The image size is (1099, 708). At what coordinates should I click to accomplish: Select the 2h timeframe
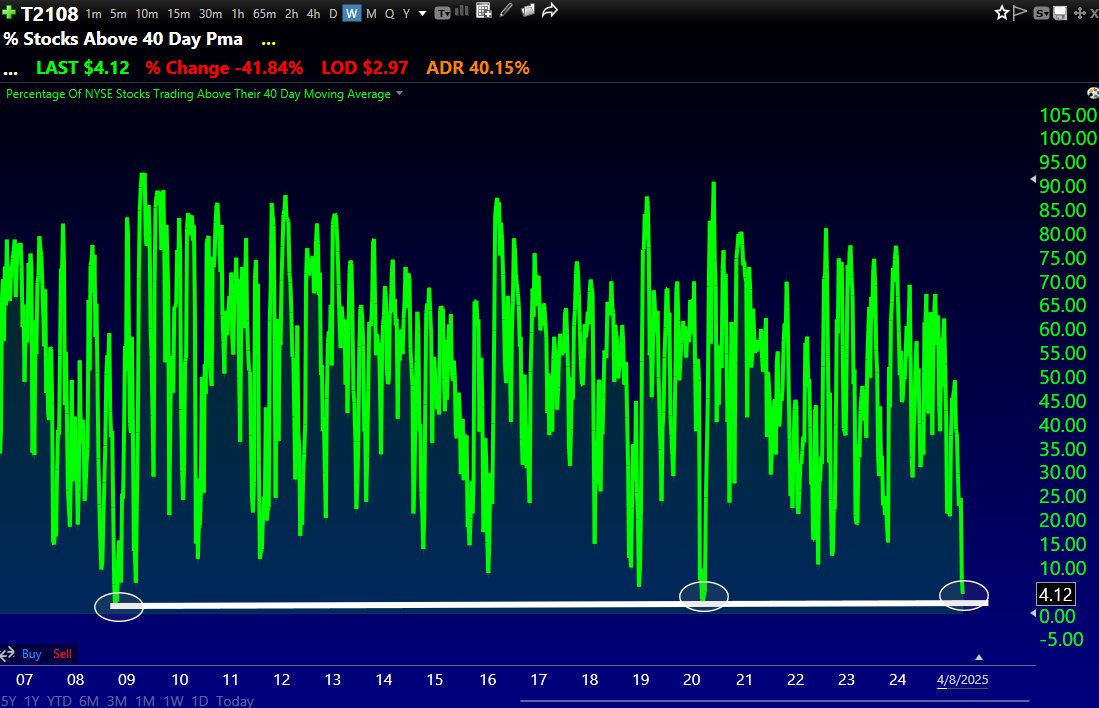[x=292, y=14]
